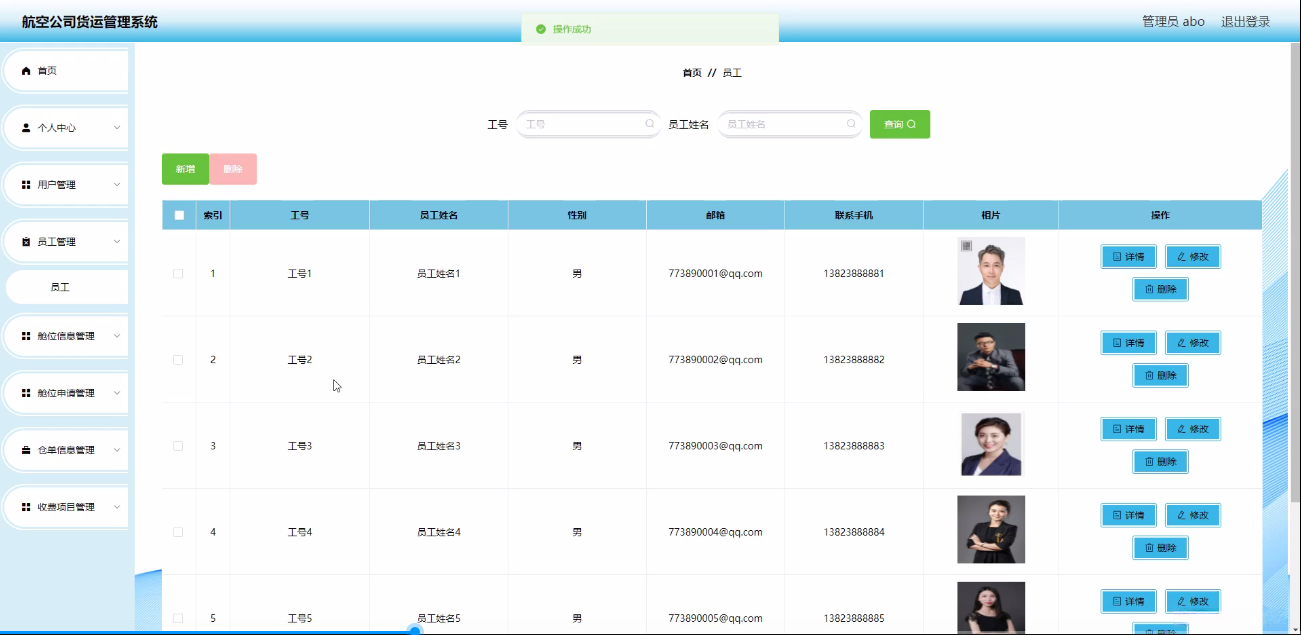Viewport: 1301px width, 635px height.
Task: Click 管理员 abo account label
Action: 1173,21
